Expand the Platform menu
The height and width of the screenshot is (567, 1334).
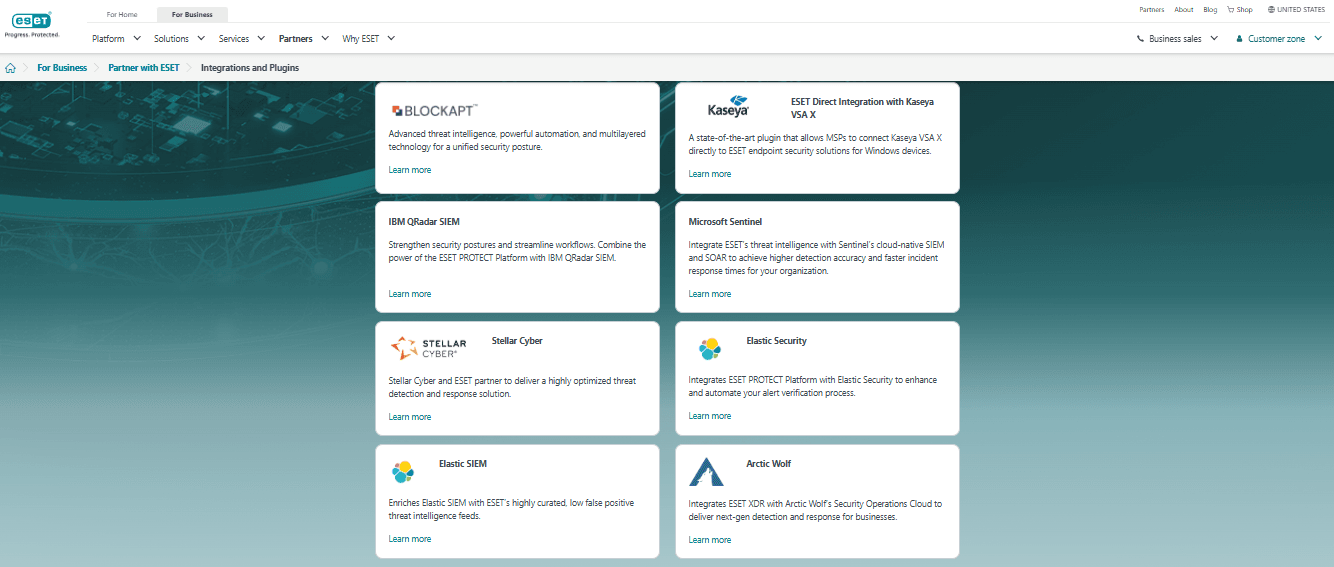click(x=115, y=39)
